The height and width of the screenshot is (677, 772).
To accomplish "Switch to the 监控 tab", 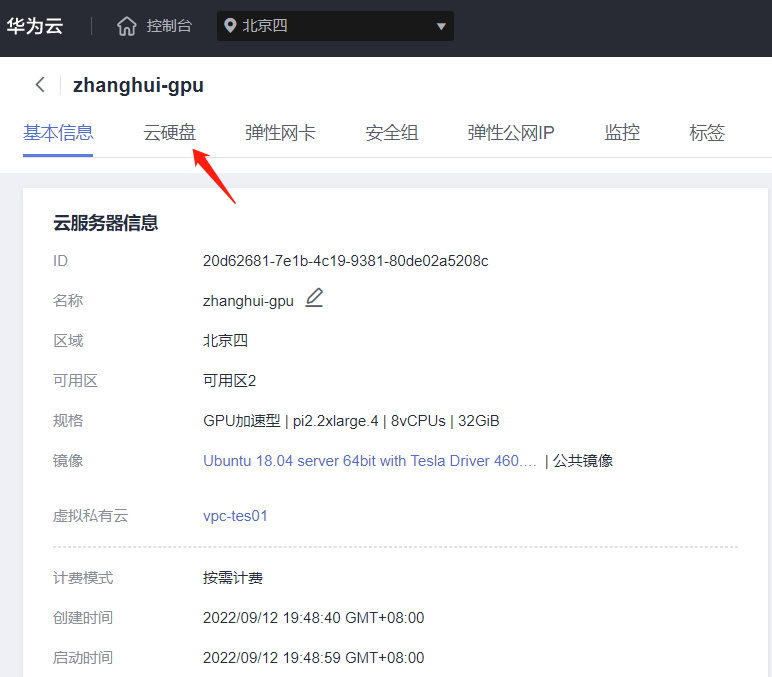I will [622, 133].
